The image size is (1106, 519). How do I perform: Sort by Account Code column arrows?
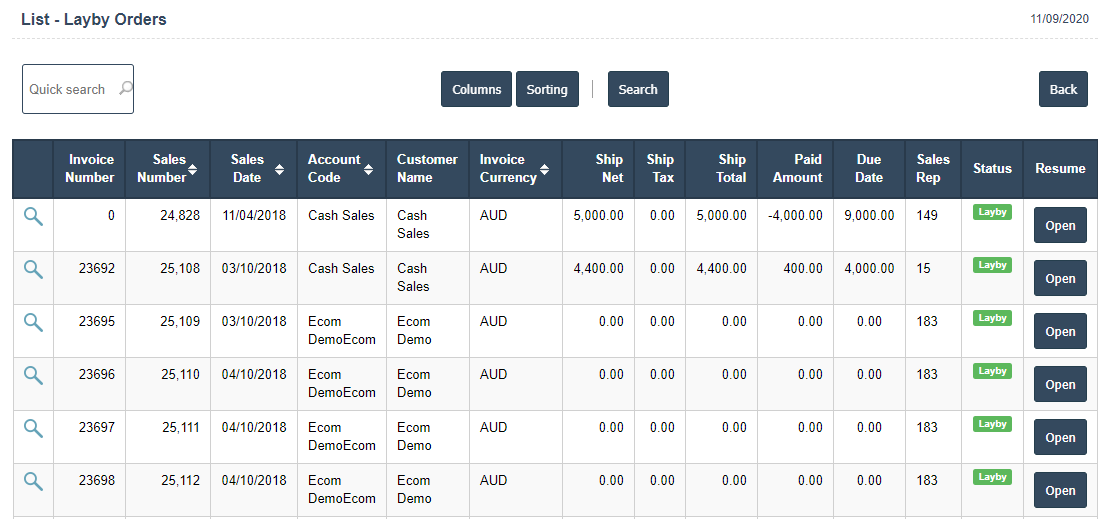point(368,170)
